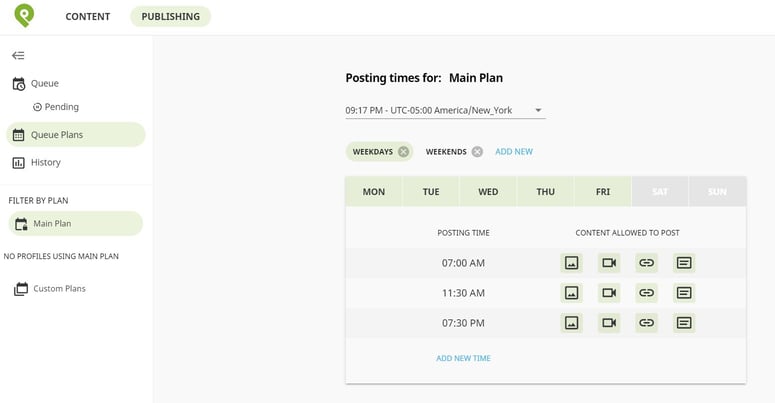Screen dimensions: 775x403
Task: Click the ADD NEW TIME link
Action: [x=463, y=358]
